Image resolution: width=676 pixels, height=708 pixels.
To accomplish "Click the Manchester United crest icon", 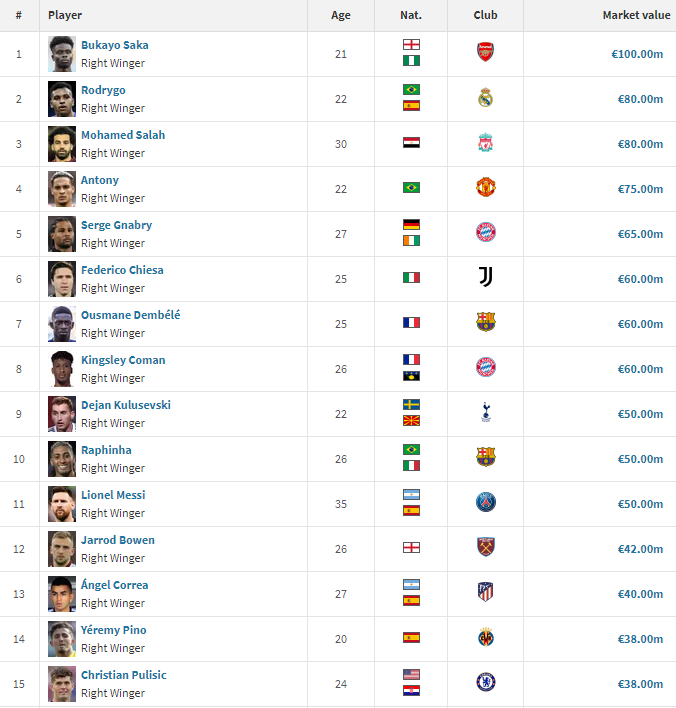I will point(485,187).
